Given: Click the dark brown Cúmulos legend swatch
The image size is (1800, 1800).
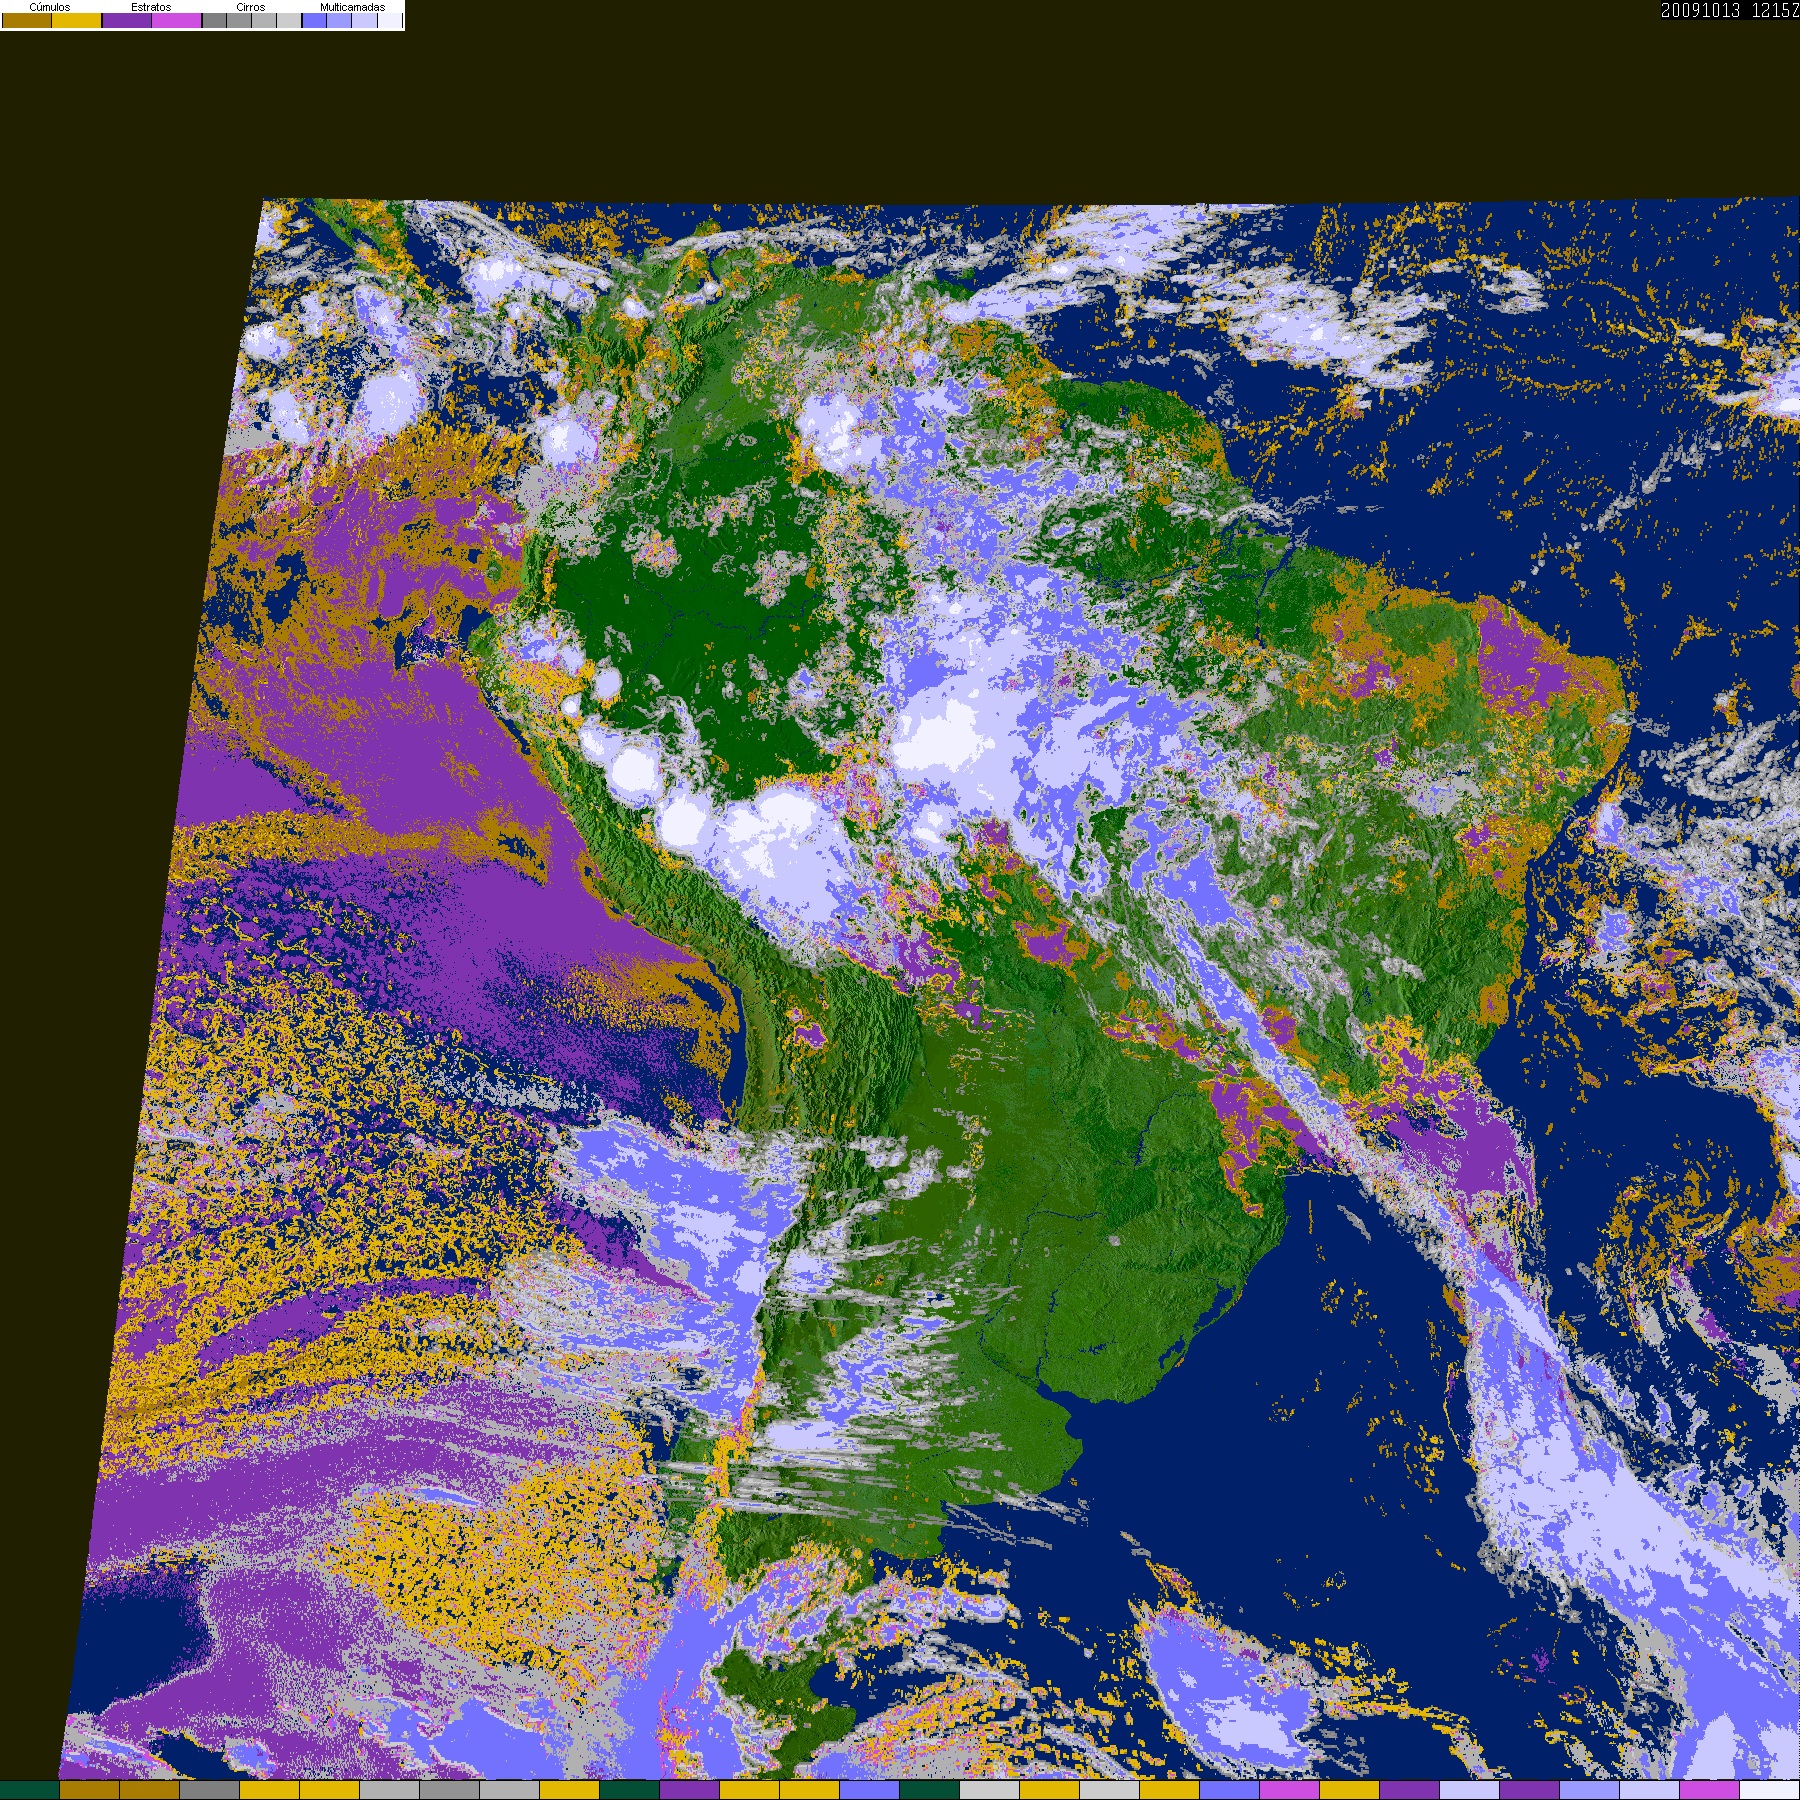Looking at the screenshot, I should [x=27, y=20].
